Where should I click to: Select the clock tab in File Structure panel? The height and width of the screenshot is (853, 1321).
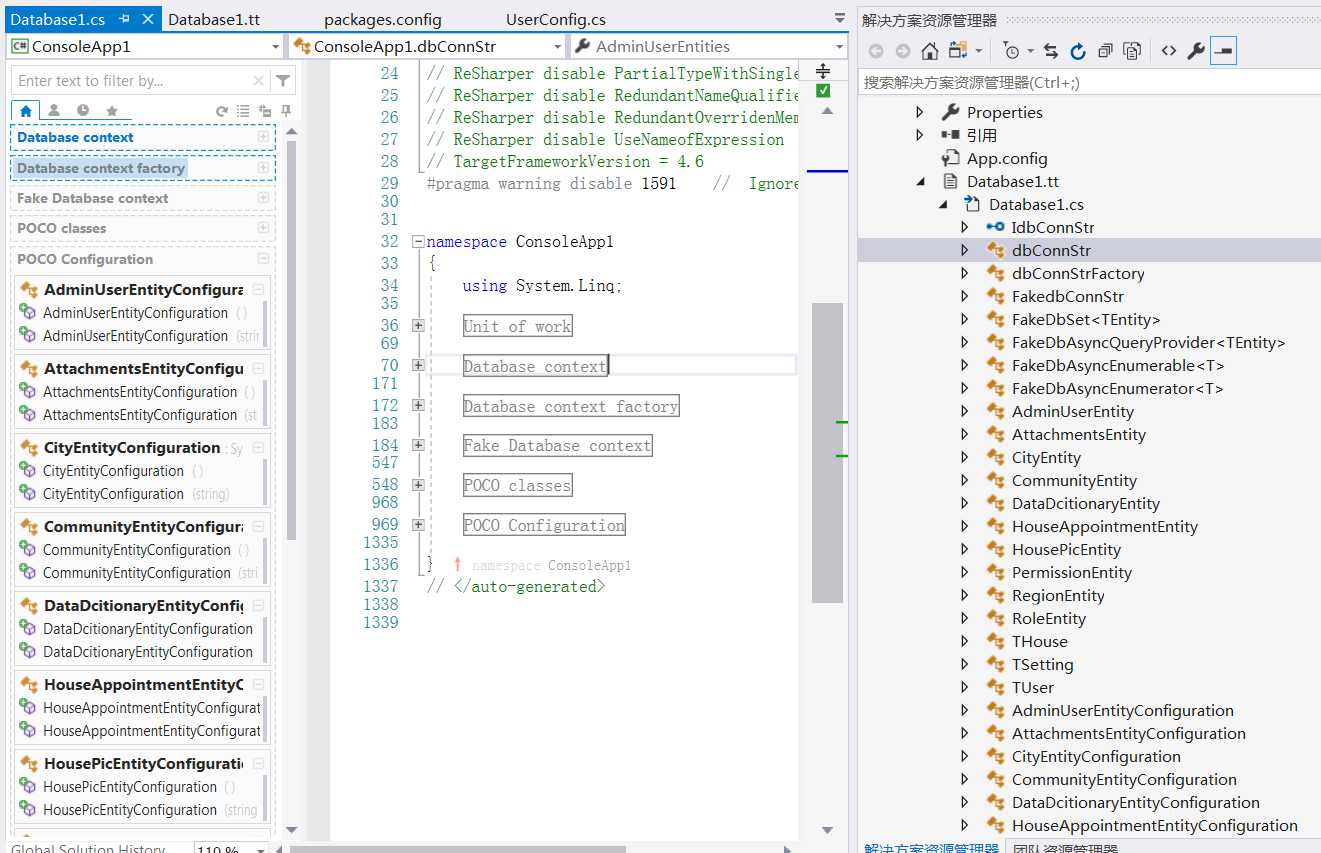coord(83,110)
